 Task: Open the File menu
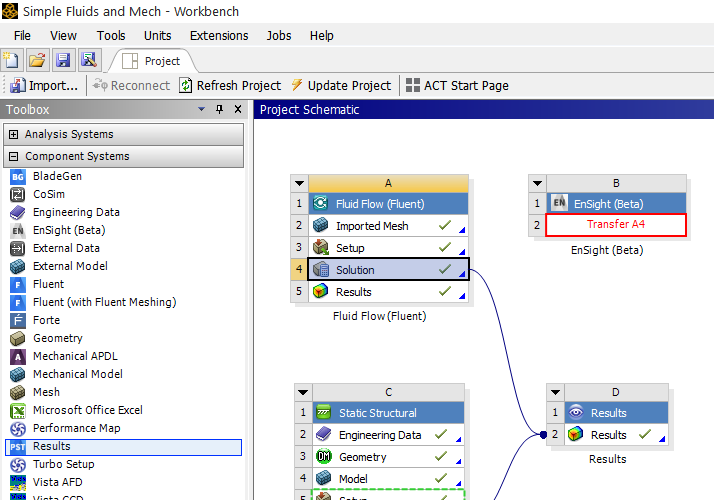pos(22,36)
